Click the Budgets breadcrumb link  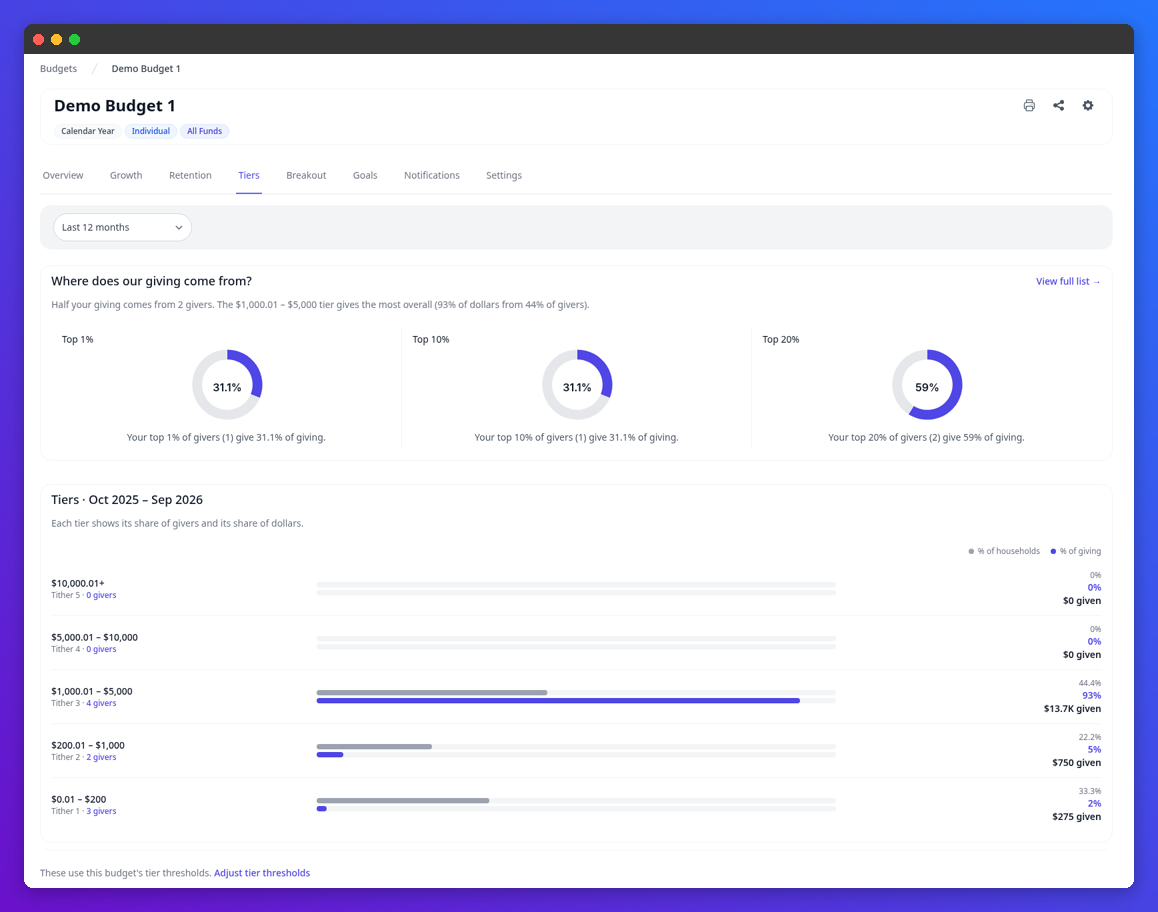tap(58, 69)
